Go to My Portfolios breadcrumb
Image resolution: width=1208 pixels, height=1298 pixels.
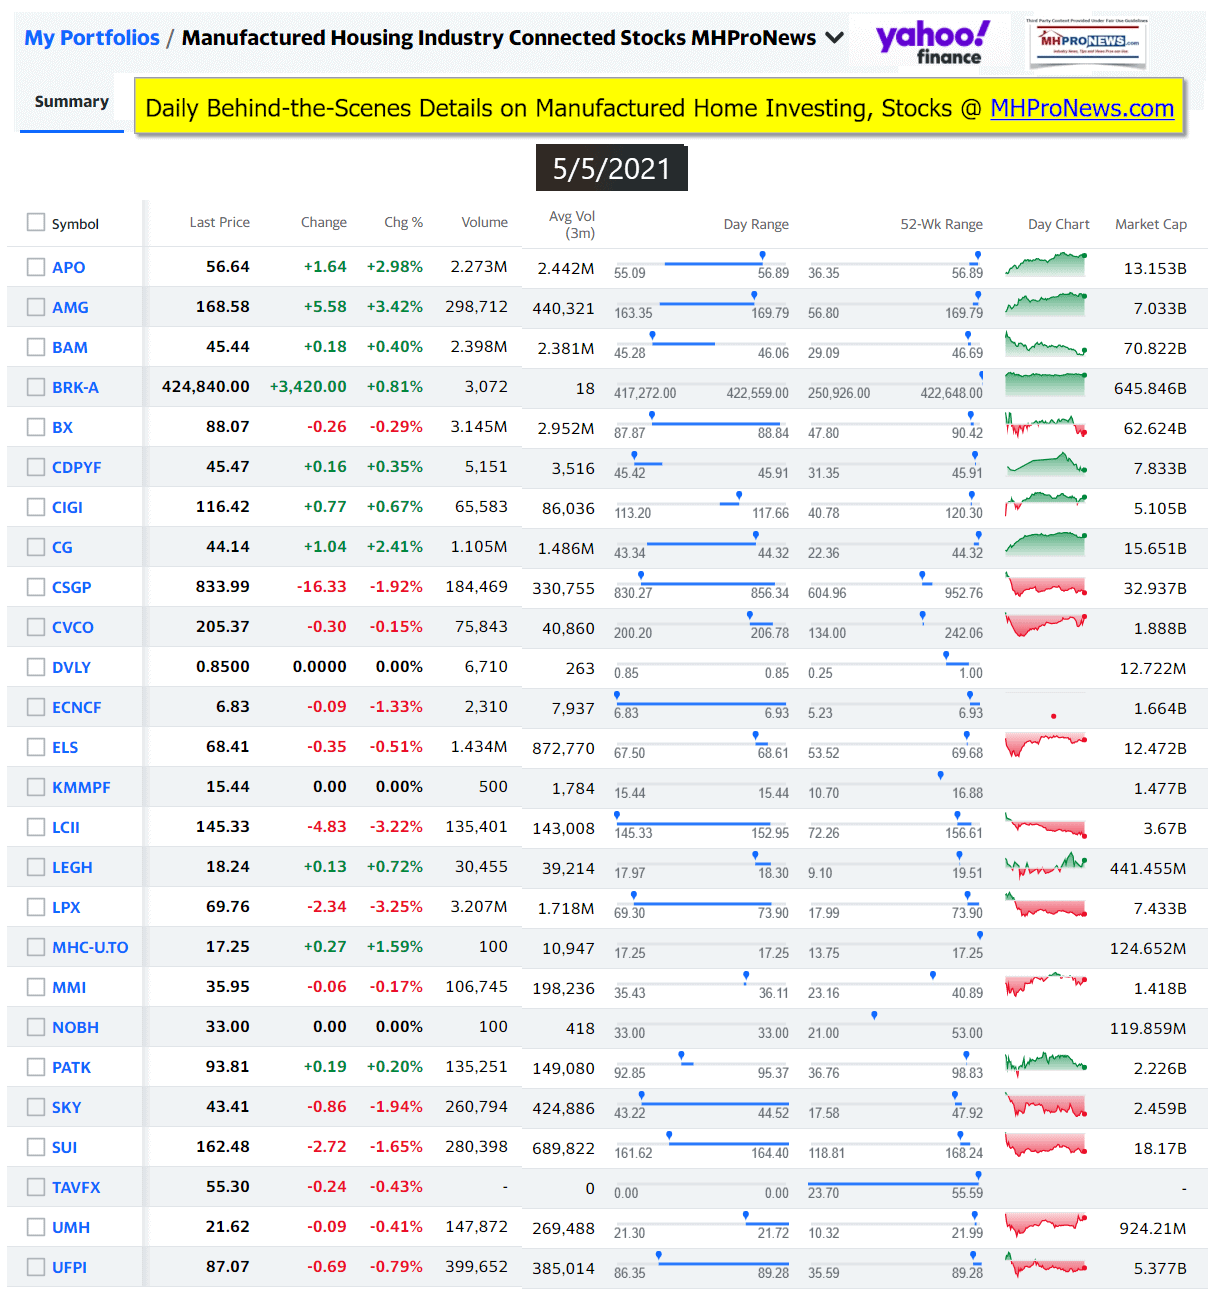point(92,38)
